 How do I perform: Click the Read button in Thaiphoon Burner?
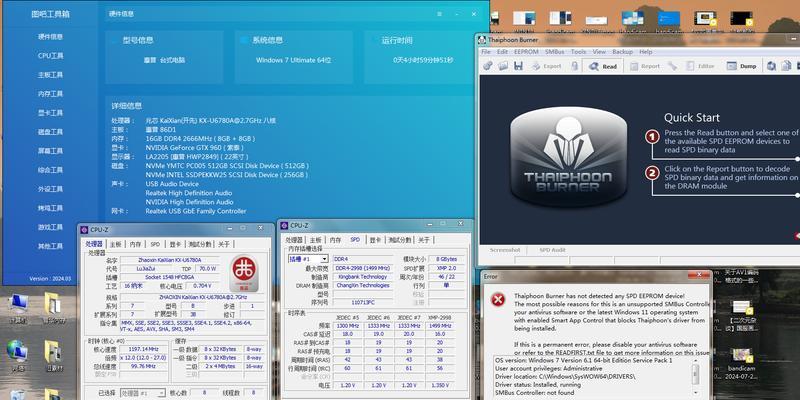(603, 66)
